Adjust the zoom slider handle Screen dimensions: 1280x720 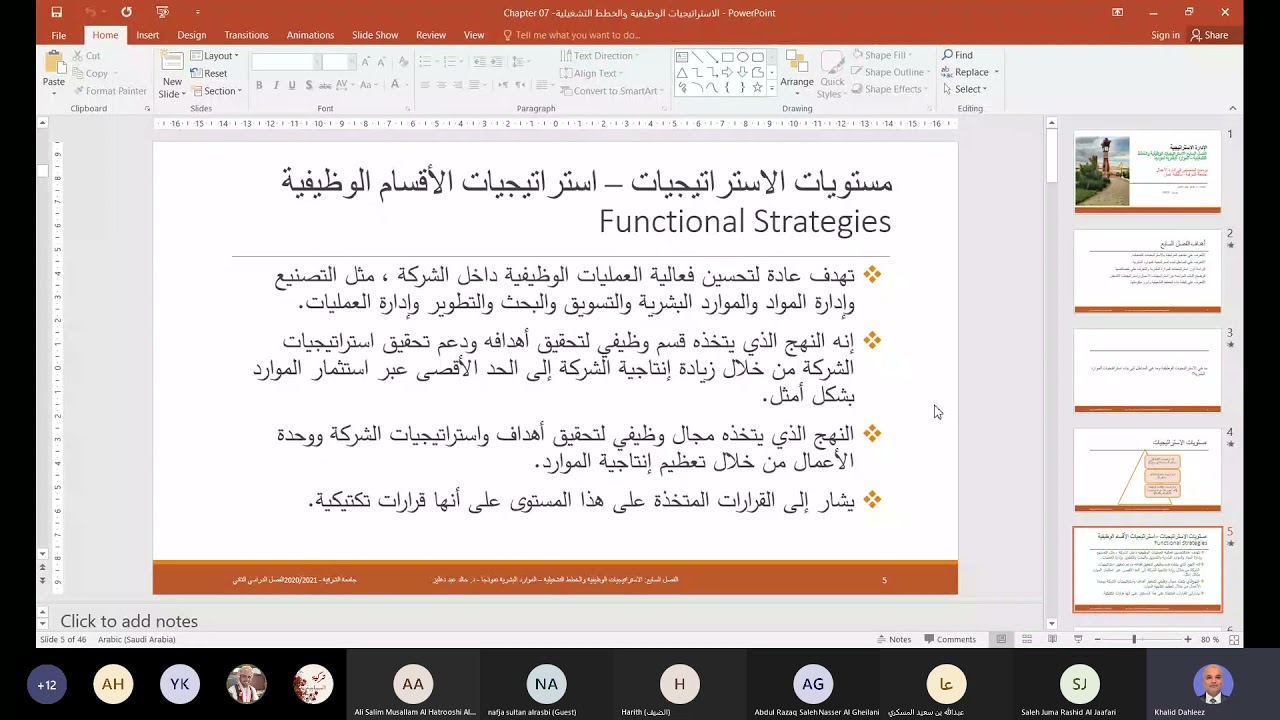(1134, 639)
